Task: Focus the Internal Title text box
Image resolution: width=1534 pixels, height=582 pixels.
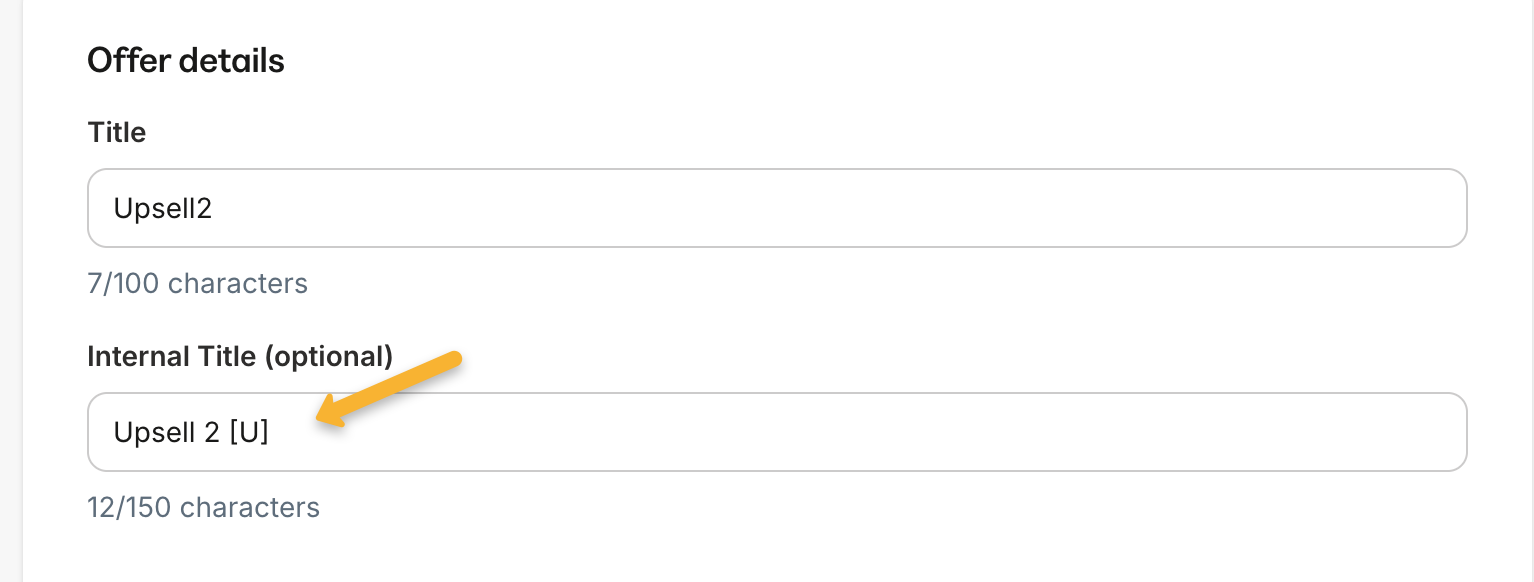Action: point(776,432)
